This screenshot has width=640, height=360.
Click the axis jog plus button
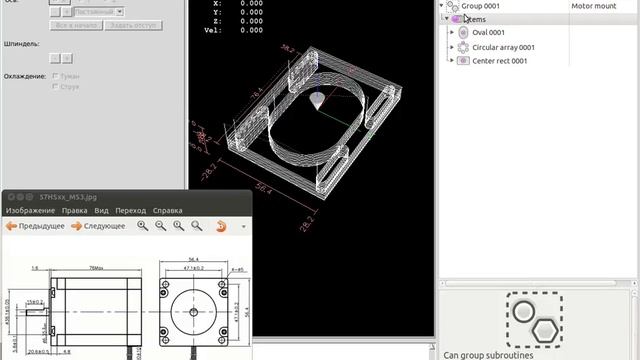(67, 12)
